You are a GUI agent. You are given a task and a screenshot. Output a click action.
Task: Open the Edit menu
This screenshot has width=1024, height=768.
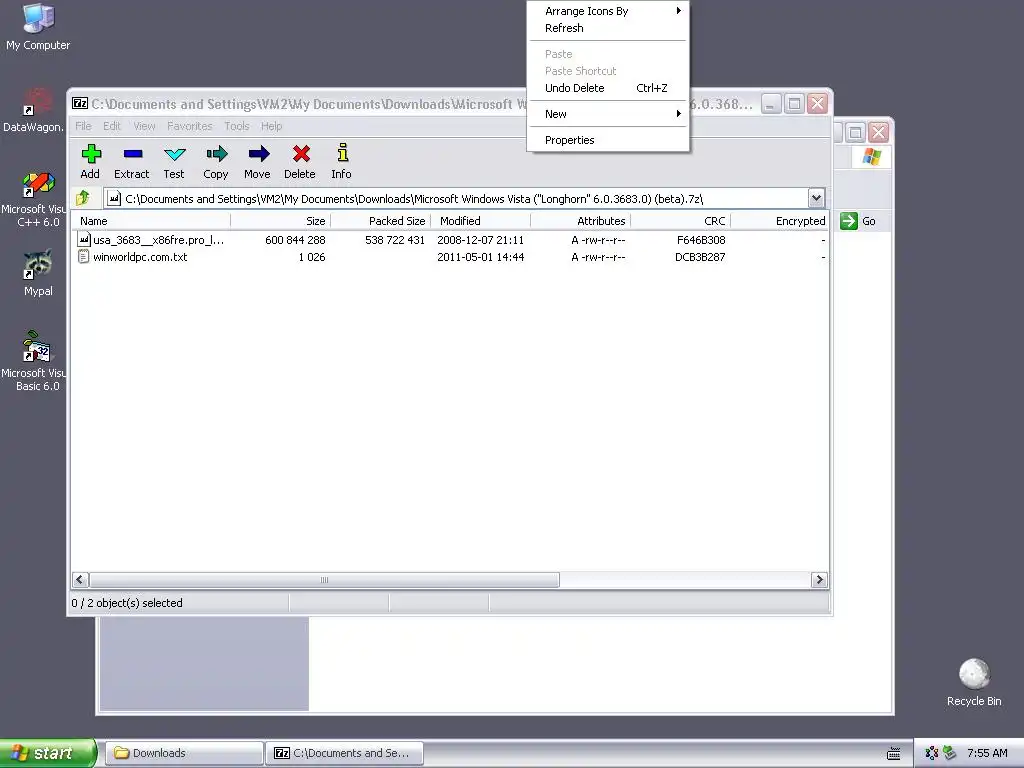coord(112,126)
